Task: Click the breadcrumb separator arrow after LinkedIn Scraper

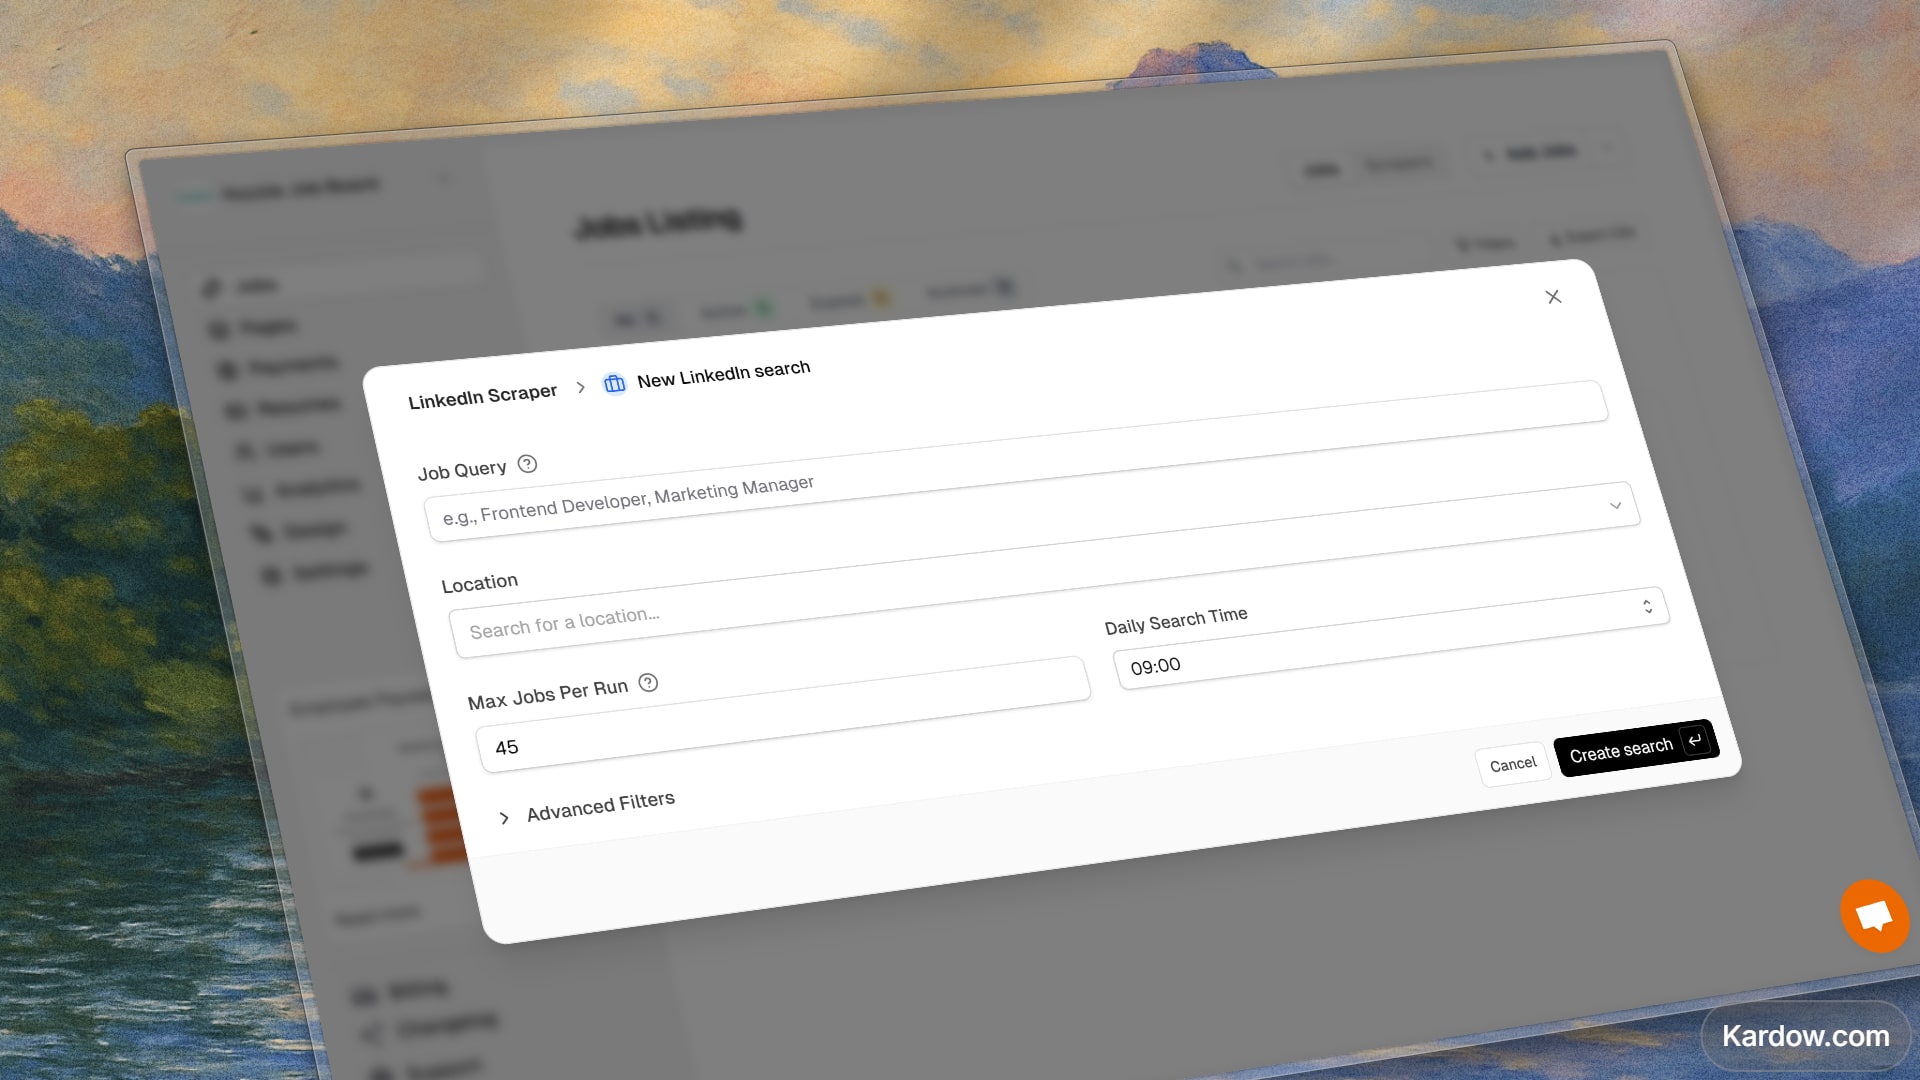Action: click(581, 388)
